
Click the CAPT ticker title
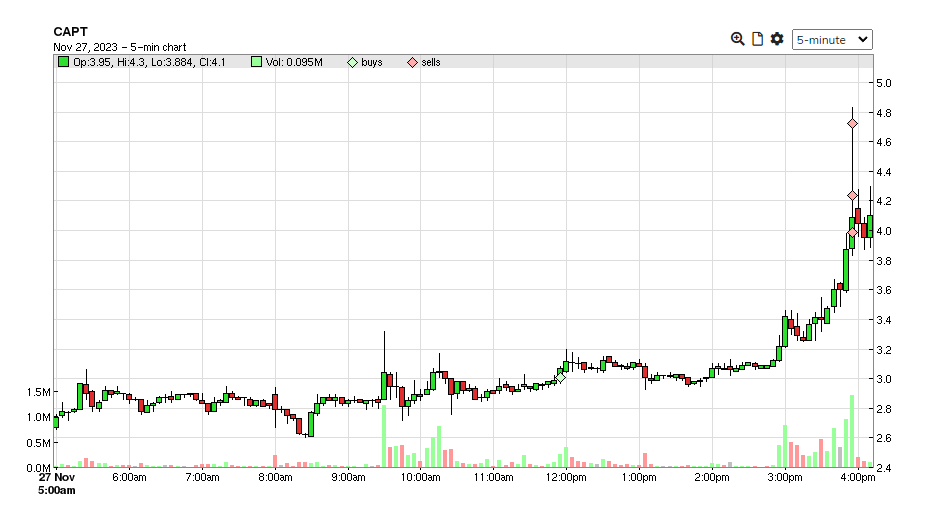(x=71, y=32)
